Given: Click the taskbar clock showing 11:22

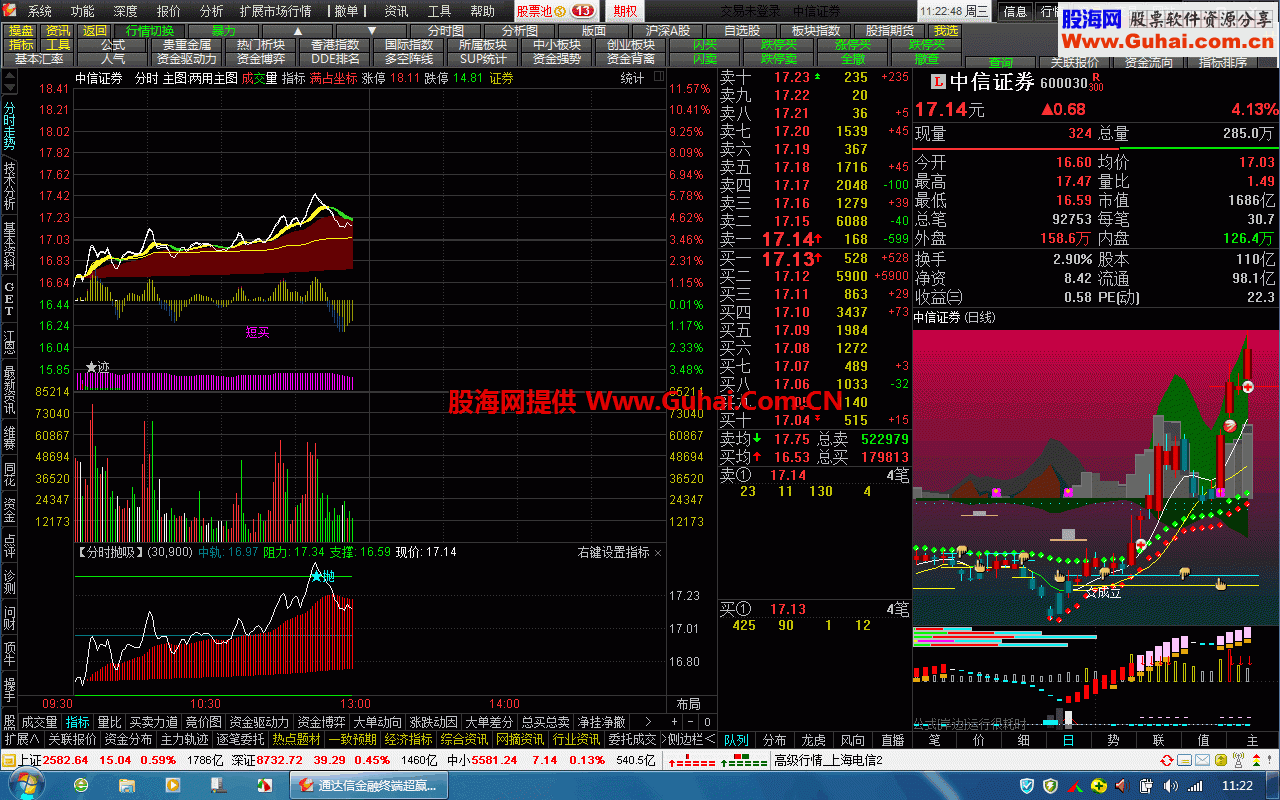Looking at the screenshot, I should click(x=1237, y=786).
